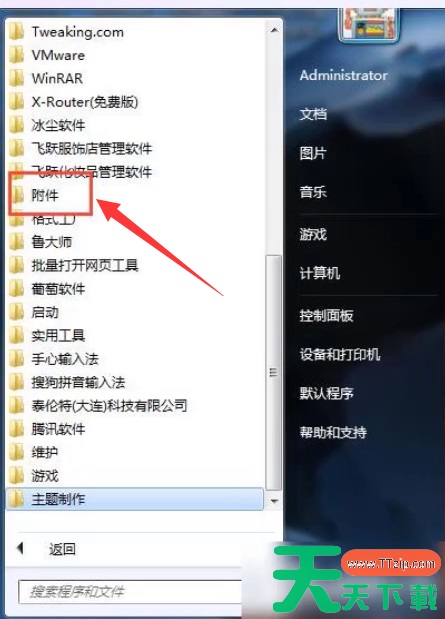This screenshot has width=445, height=619.
Task: Click the WinRAR folder icon
Action: click(x=17, y=78)
